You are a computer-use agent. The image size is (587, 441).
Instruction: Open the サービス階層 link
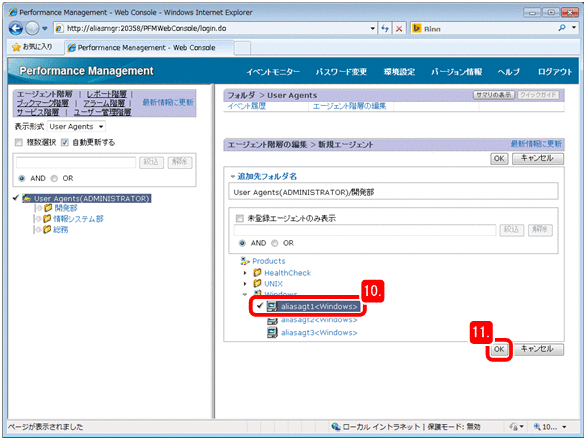tap(38, 112)
